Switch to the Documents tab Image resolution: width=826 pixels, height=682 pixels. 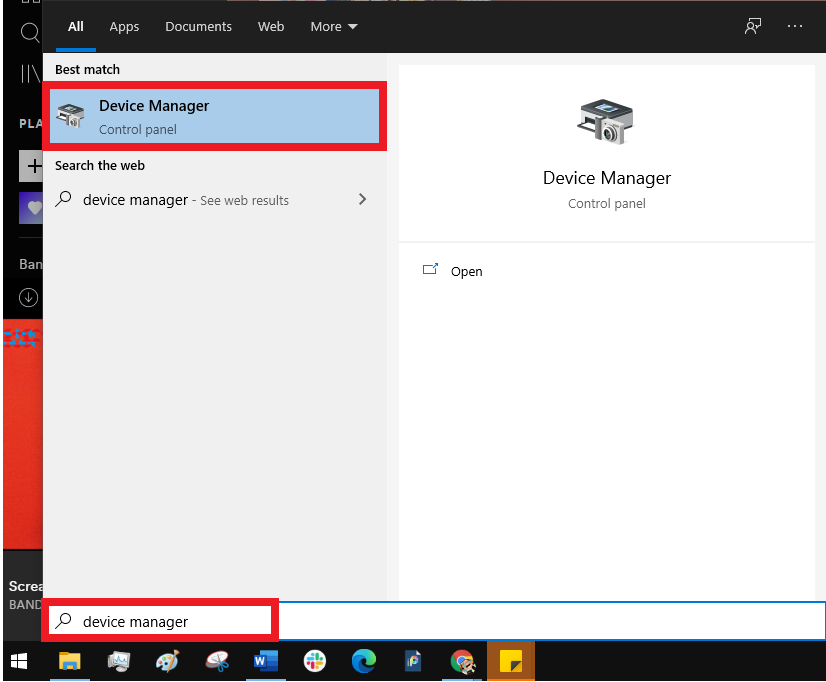coord(198,27)
